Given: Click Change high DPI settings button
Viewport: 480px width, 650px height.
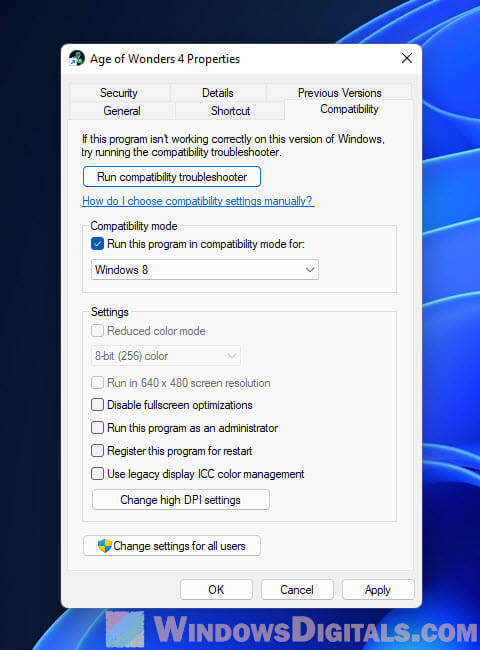Looking at the screenshot, I should (181, 500).
